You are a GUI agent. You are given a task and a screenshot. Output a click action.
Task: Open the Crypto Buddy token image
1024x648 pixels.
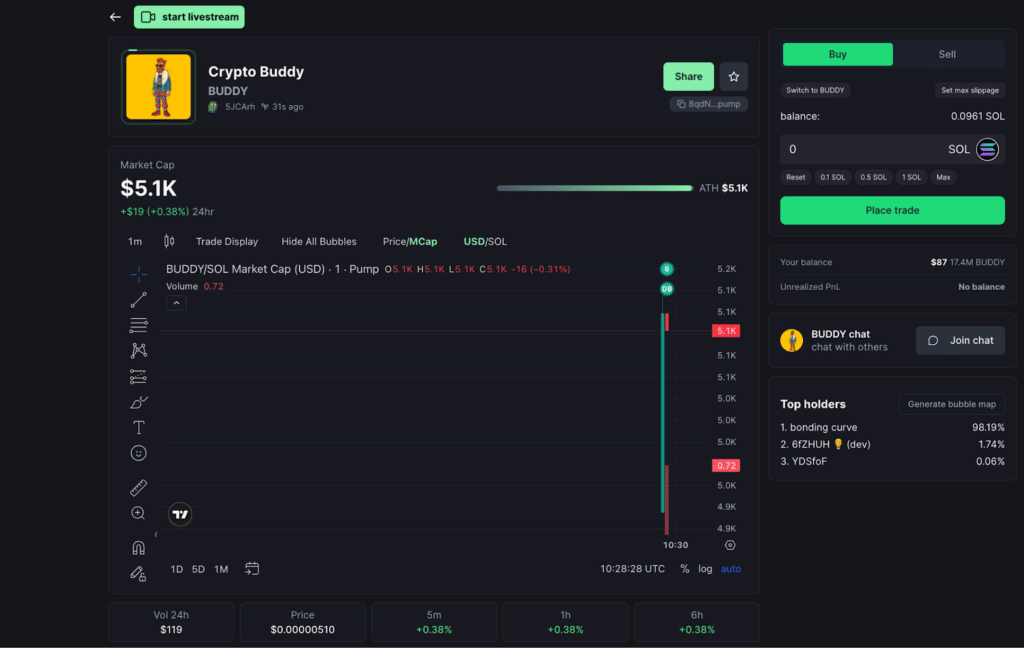pos(158,87)
